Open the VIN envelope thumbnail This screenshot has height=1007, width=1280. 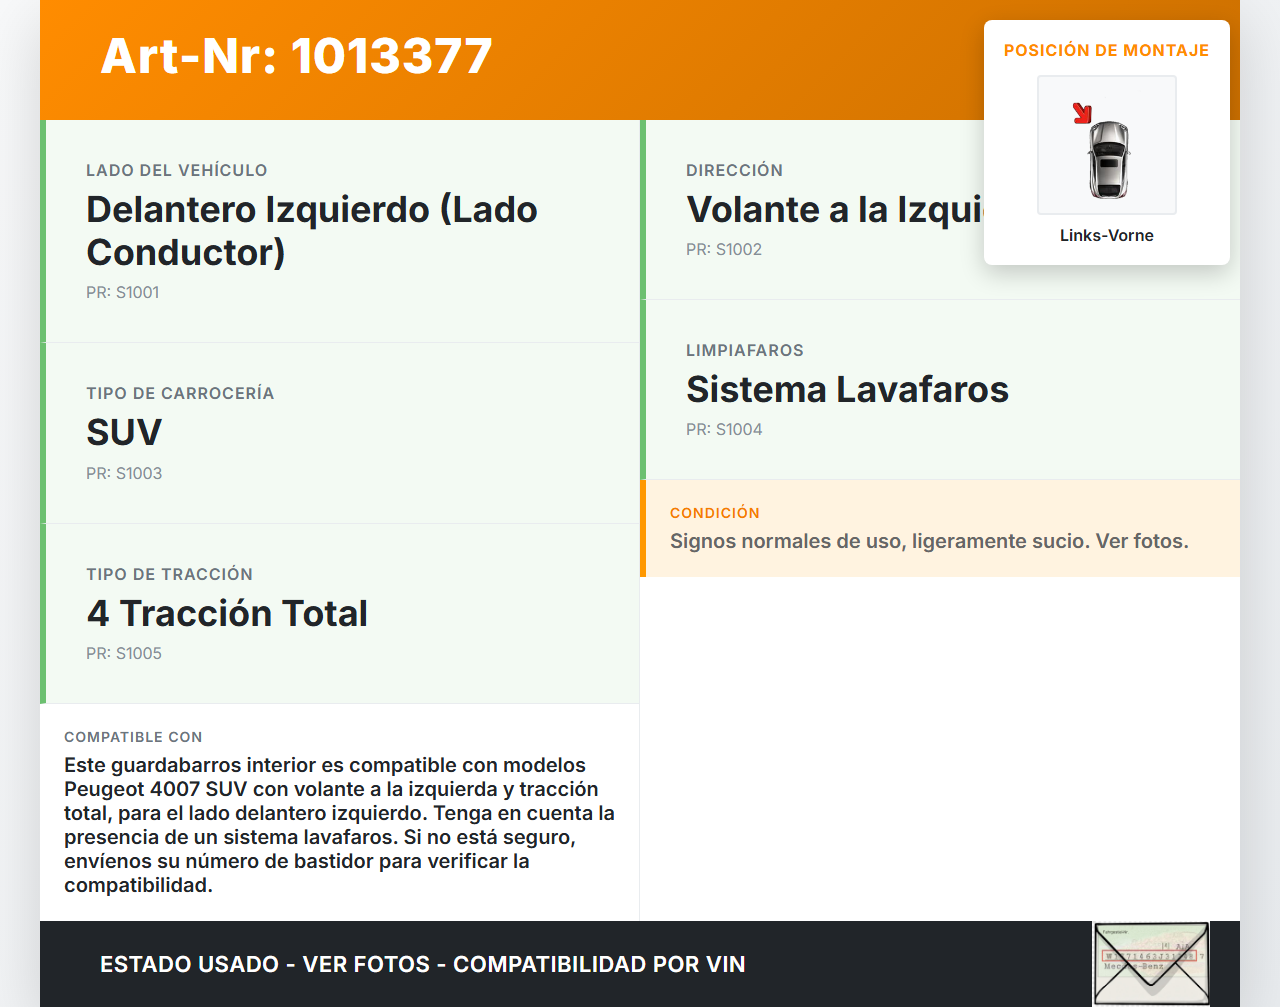click(x=1151, y=963)
